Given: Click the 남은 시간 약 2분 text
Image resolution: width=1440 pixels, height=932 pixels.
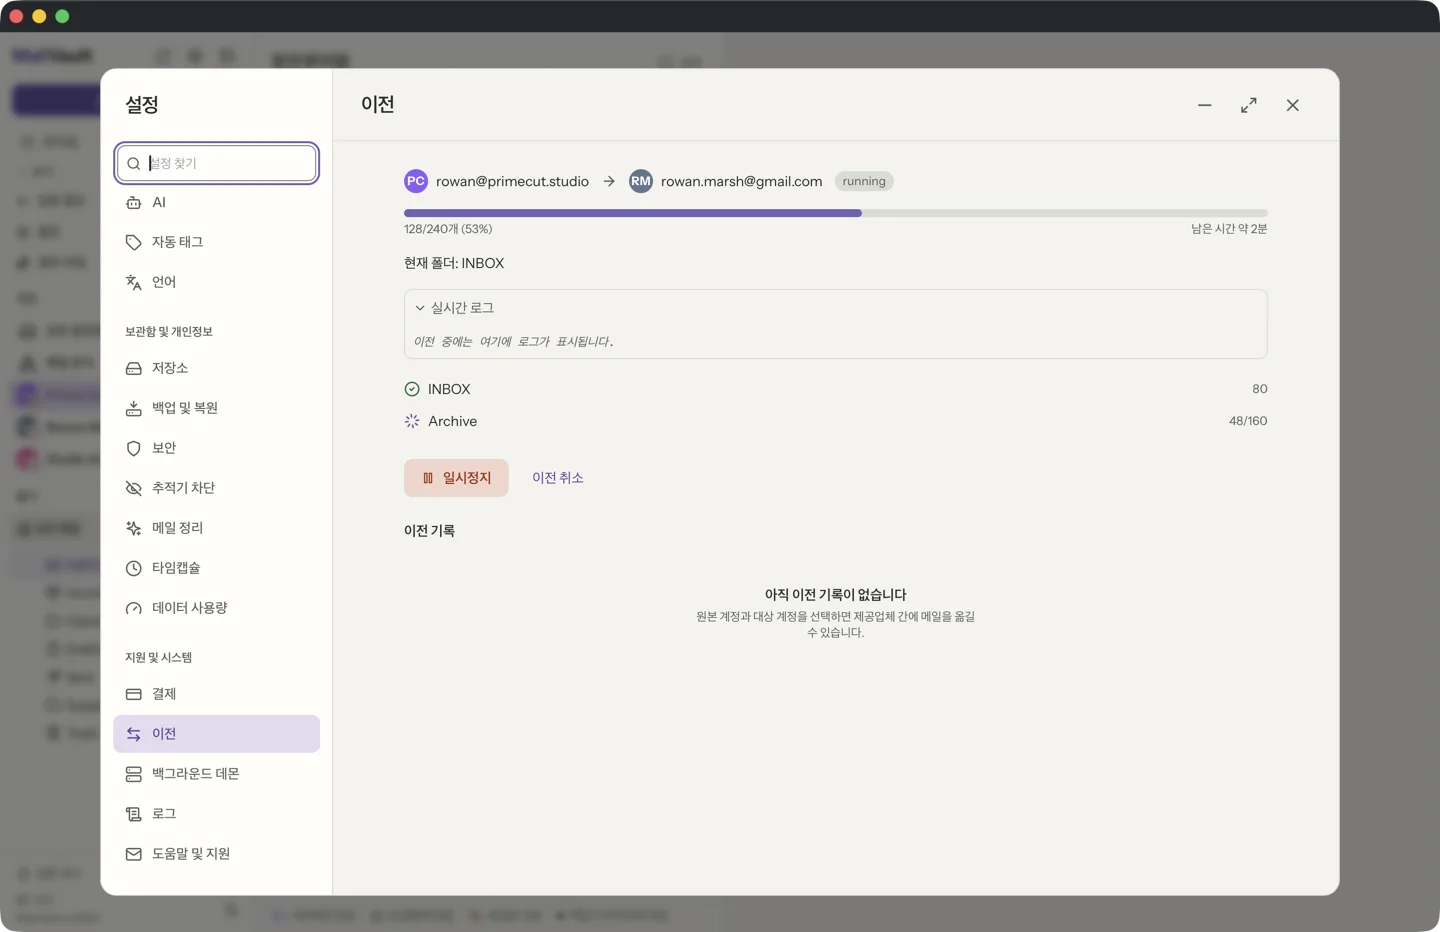Looking at the screenshot, I should [x=1229, y=229].
